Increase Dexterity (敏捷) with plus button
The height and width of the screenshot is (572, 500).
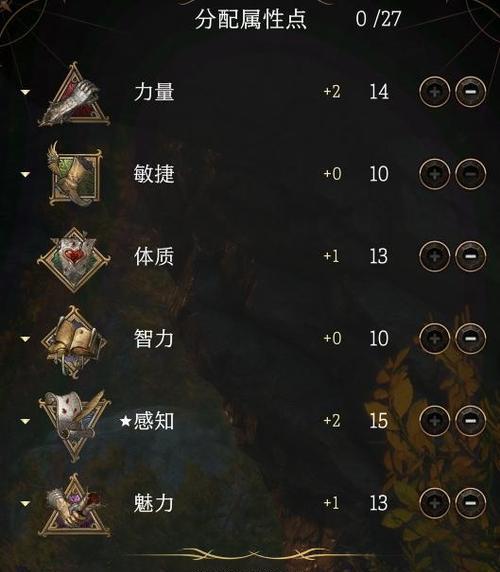434,174
